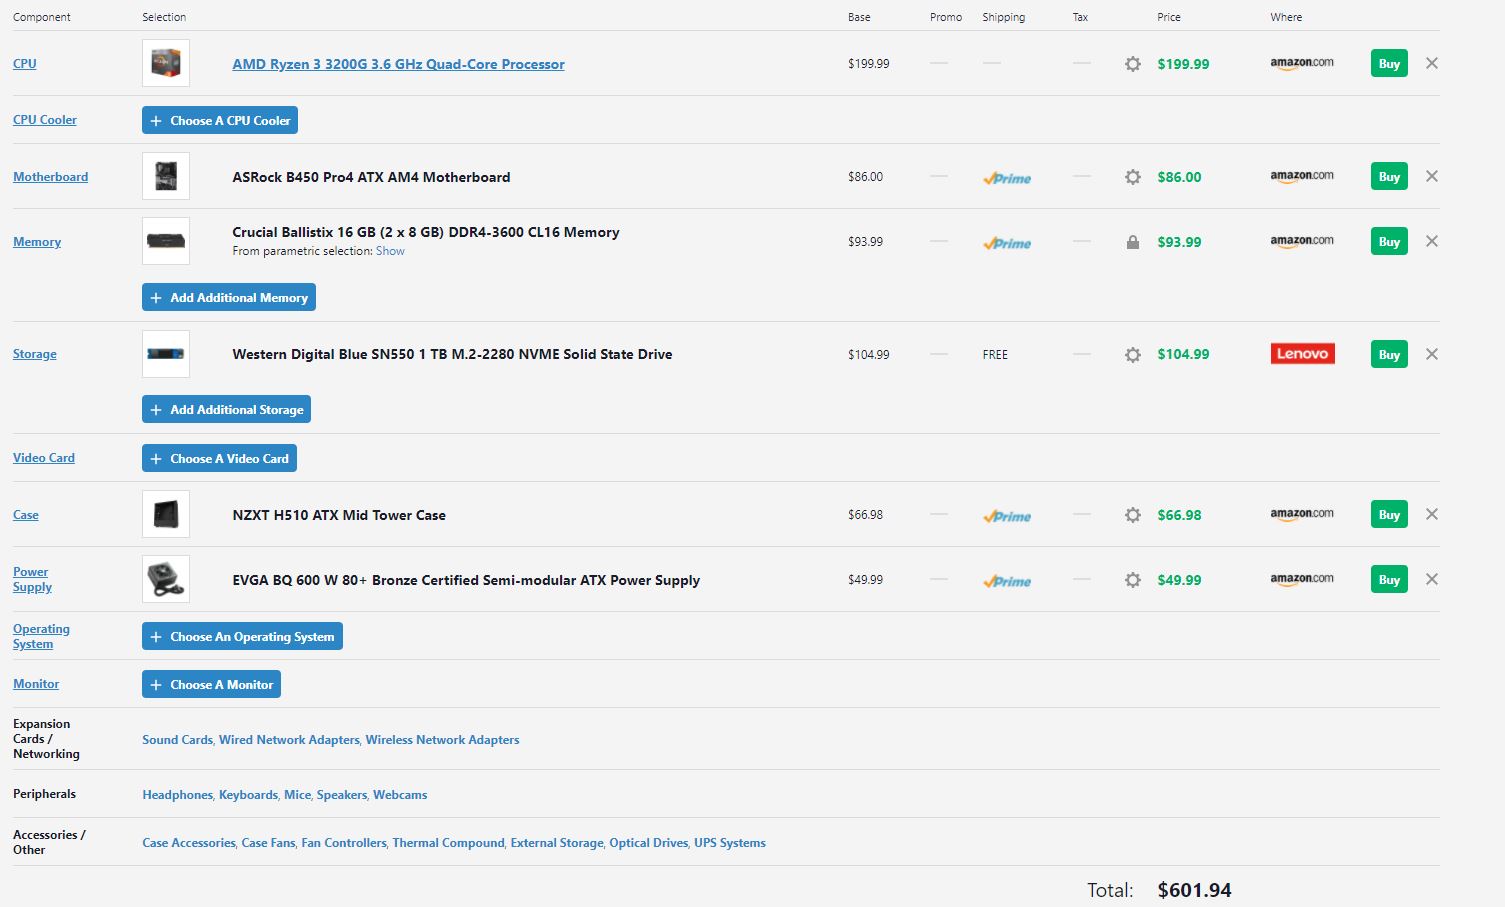The height and width of the screenshot is (907, 1505).
Task: Click the ASRock motherboard product thumbnail
Action: (166, 176)
